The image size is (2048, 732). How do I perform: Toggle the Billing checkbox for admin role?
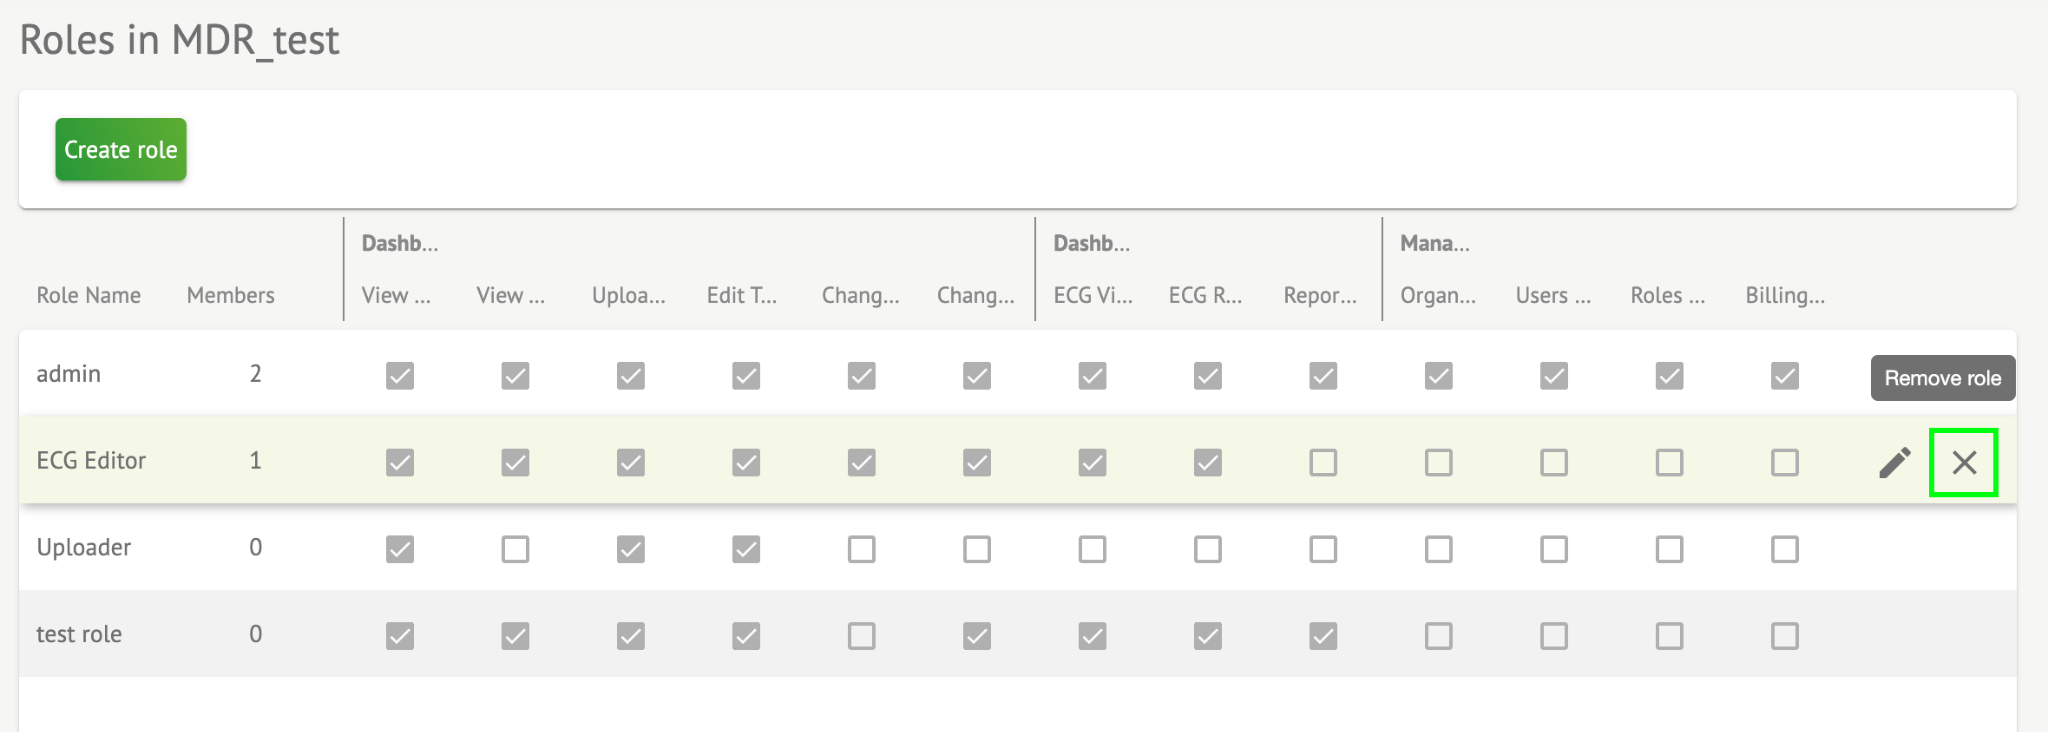pyautogui.click(x=1785, y=376)
